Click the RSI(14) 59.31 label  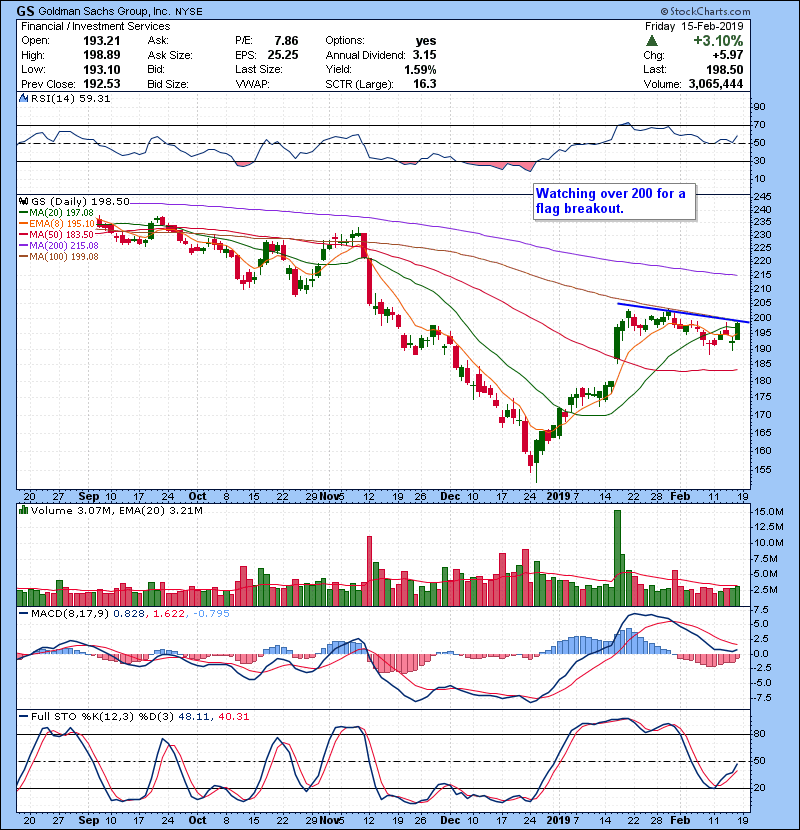click(70, 98)
